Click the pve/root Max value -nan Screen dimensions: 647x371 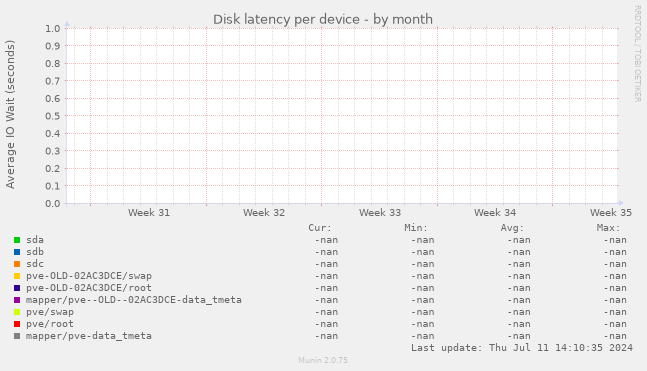[x=615, y=324]
